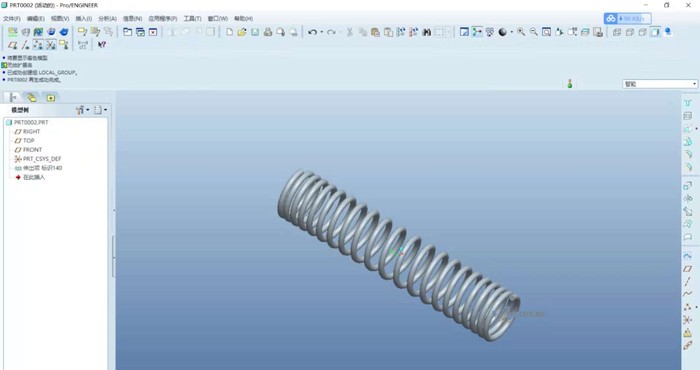The image size is (700, 370).
Task: Click the Undo arrow icon
Action: (x=312, y=32)
